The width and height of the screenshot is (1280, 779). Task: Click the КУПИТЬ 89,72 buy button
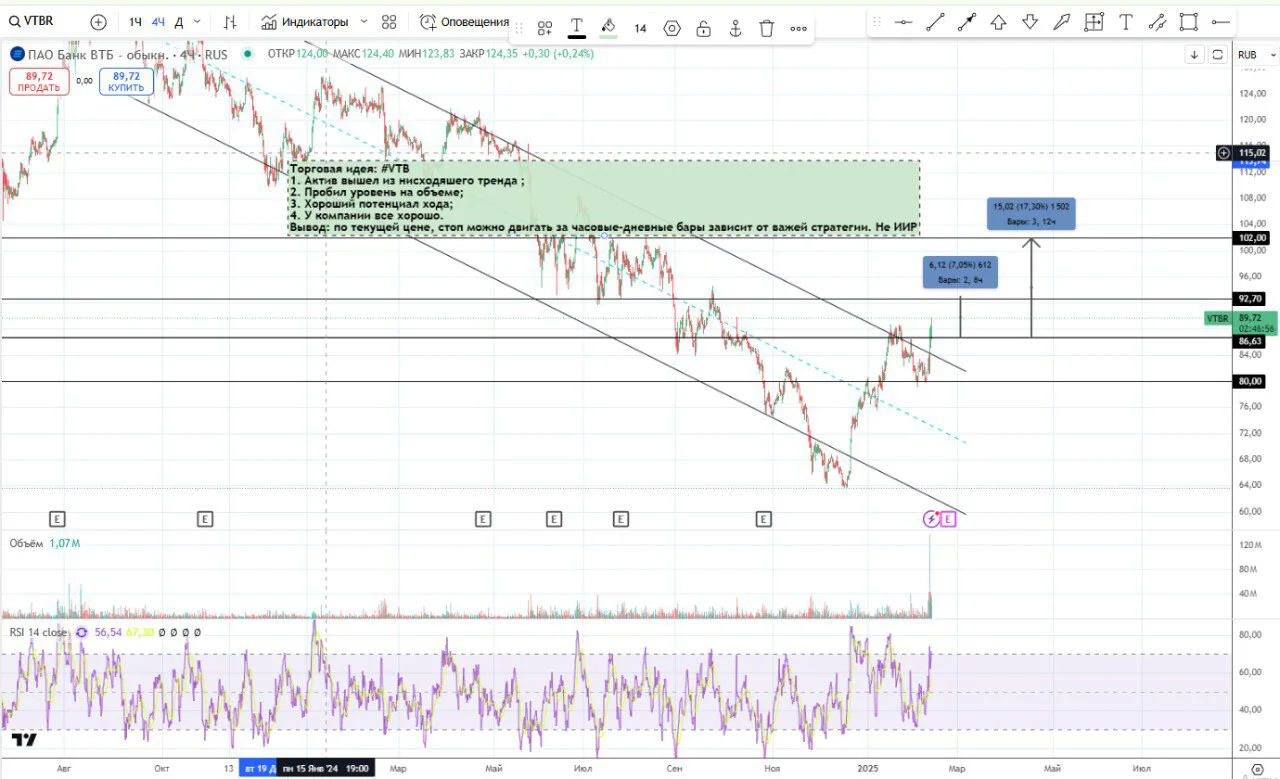pos(126,81)
